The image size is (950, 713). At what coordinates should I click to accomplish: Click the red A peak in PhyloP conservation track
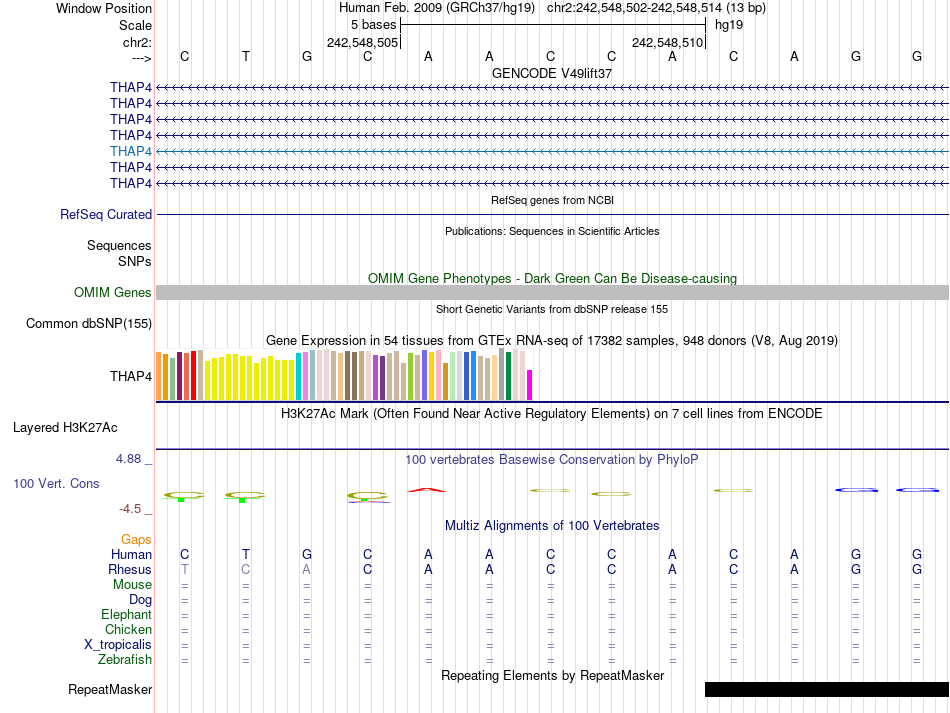pyautogui.click(x=427, y=489)
